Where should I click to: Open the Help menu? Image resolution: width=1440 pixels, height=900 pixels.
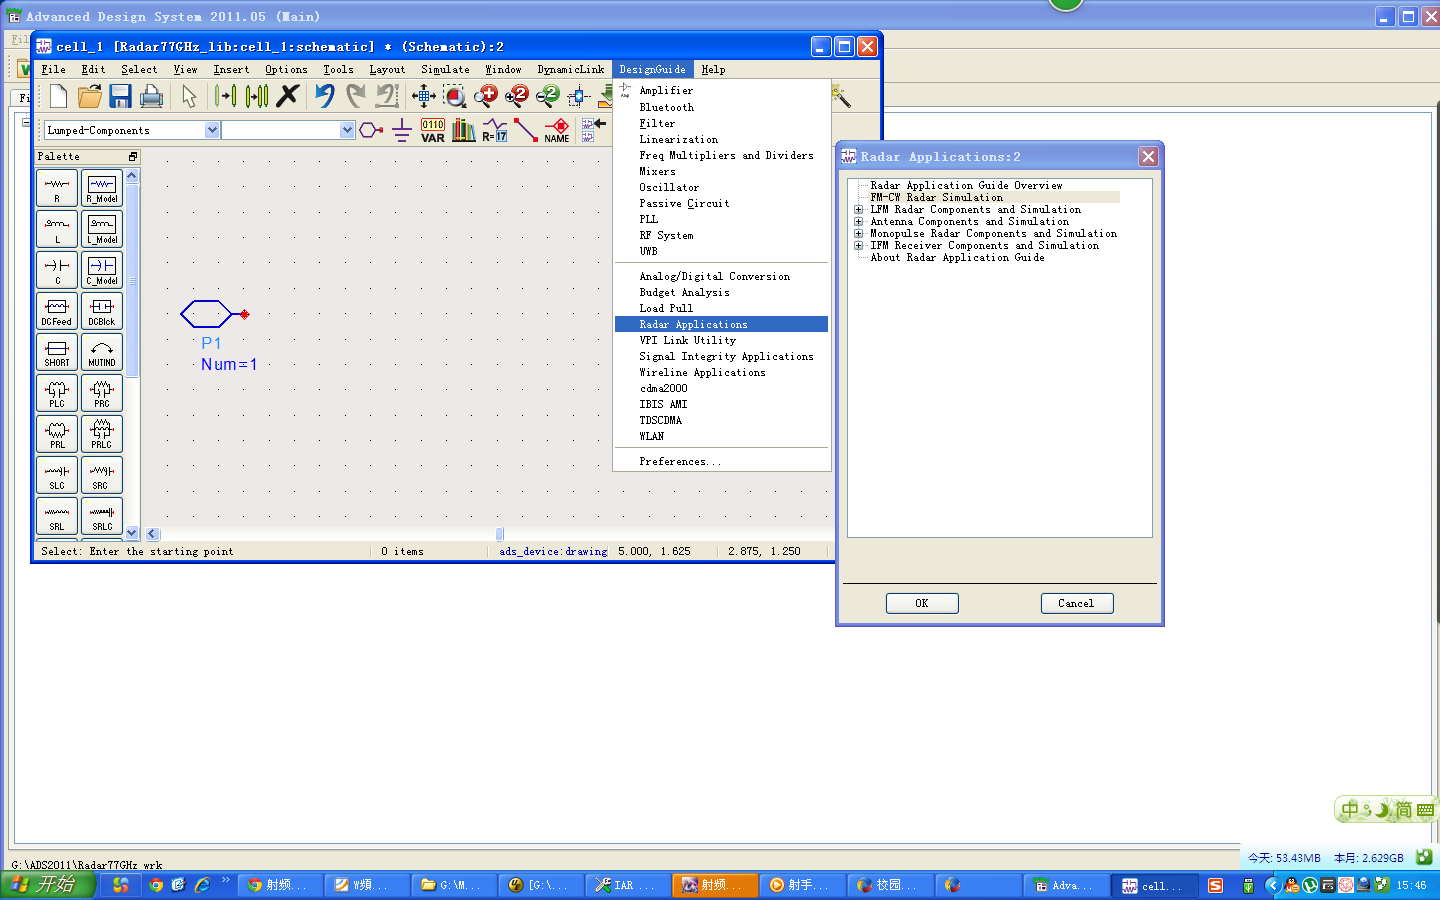click(713, 69)
